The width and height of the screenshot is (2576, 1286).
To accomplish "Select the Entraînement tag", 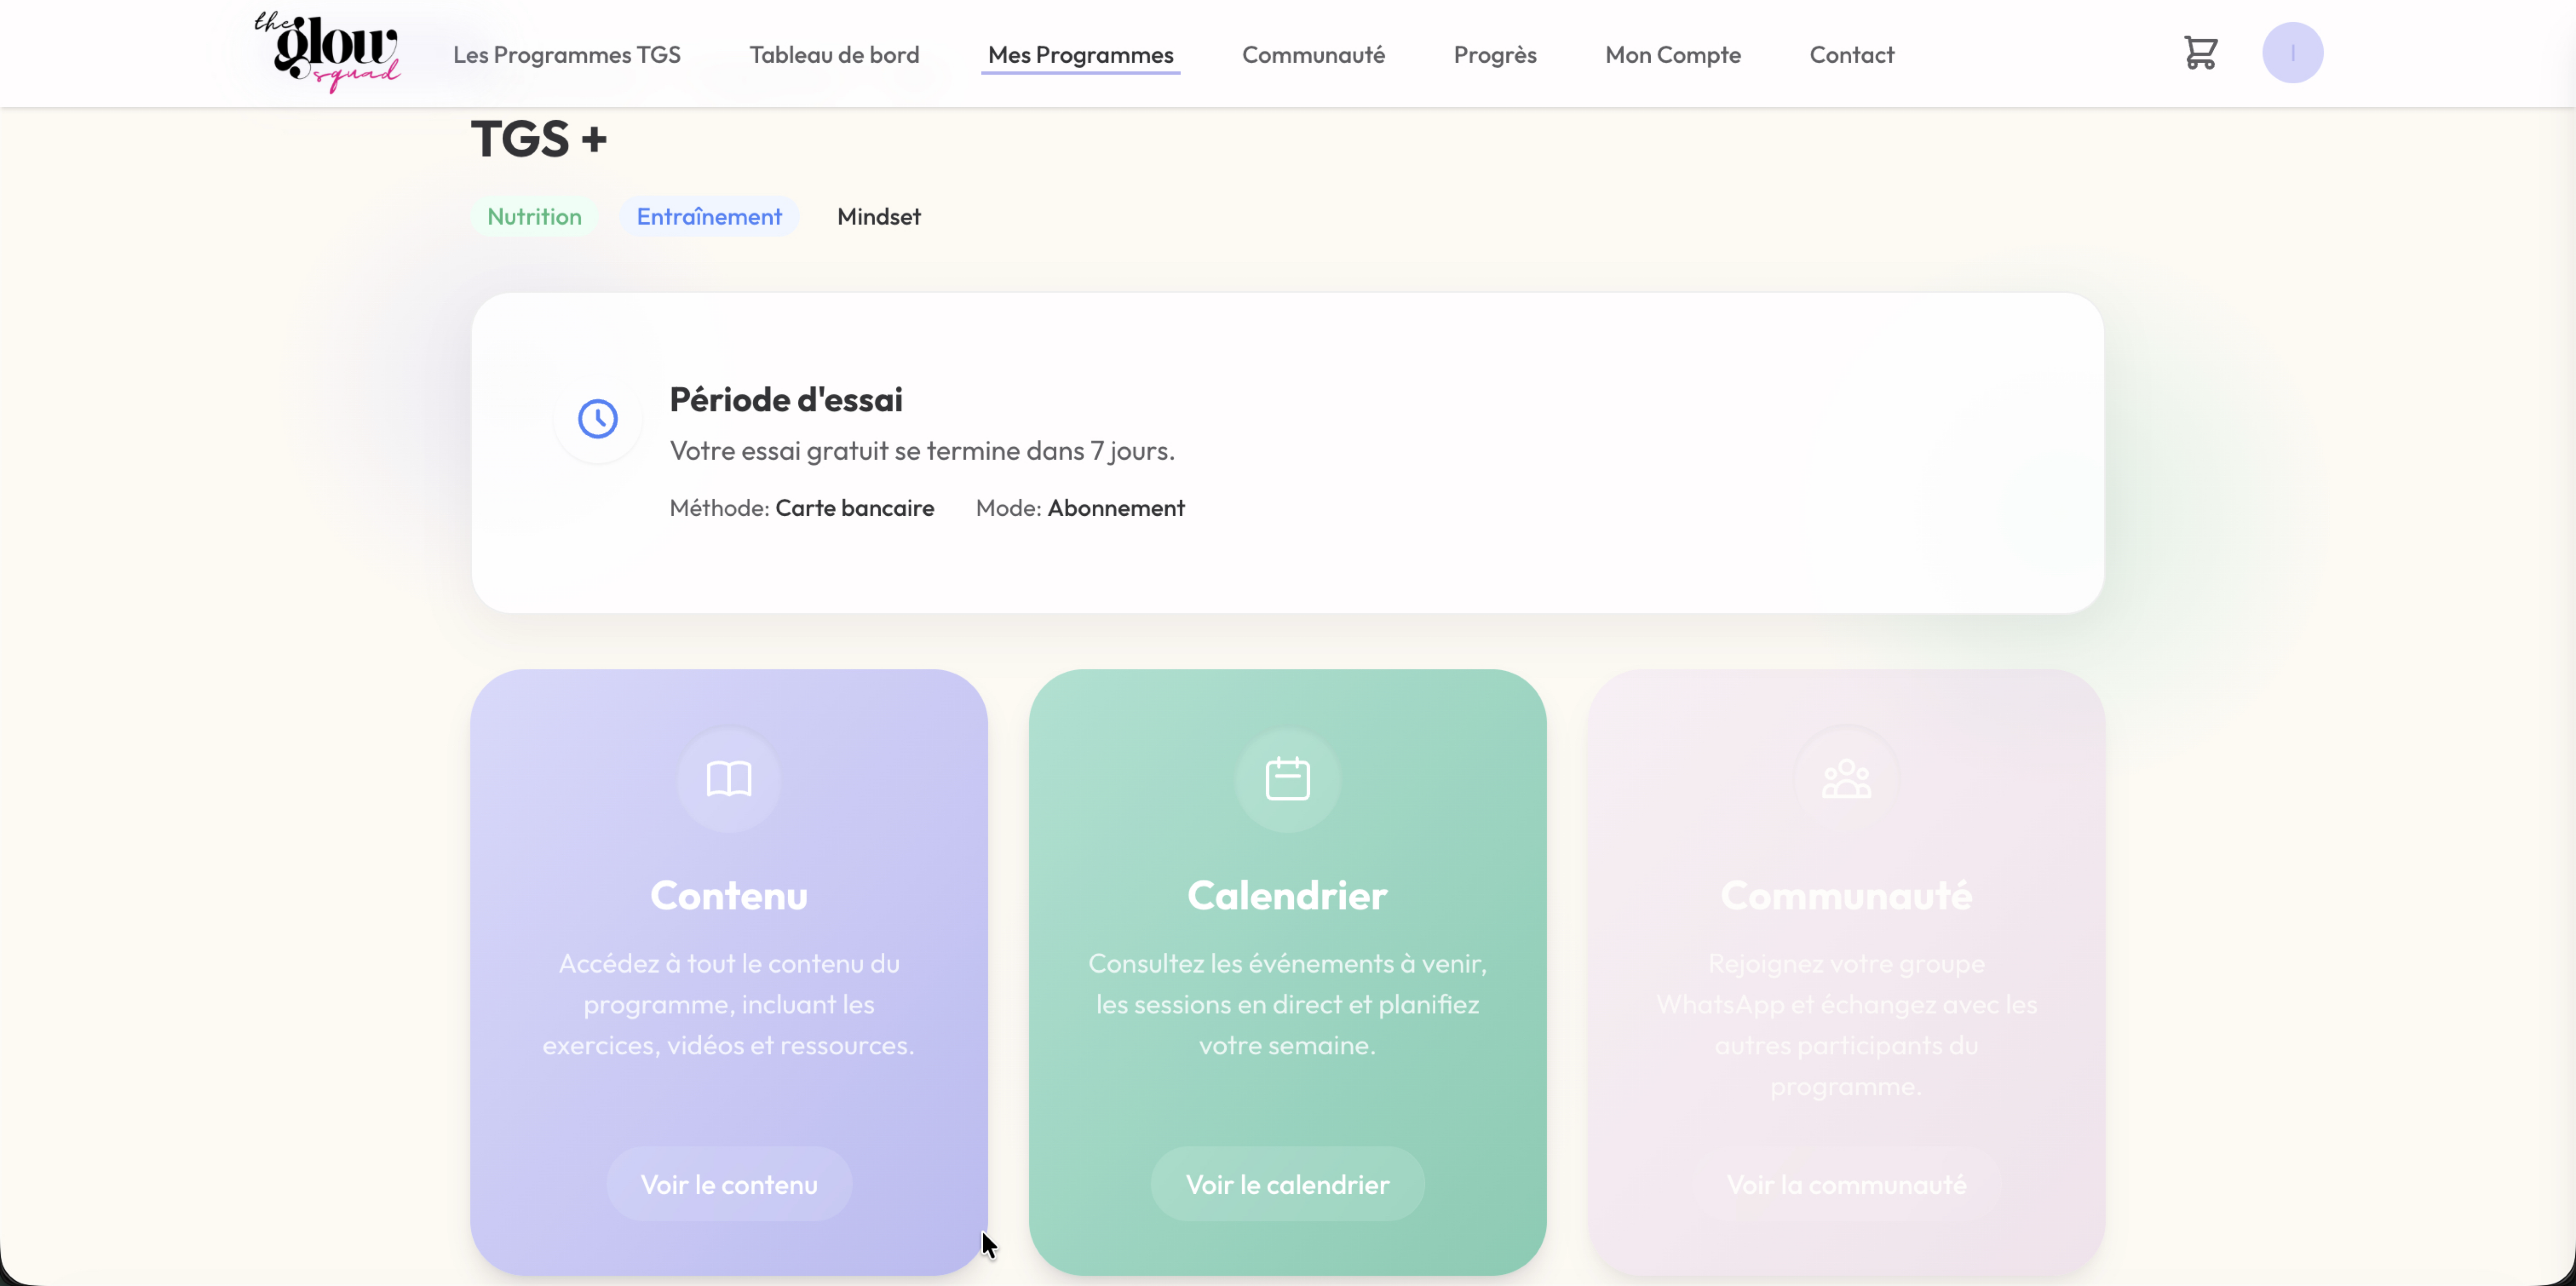I will pos(709,217).
